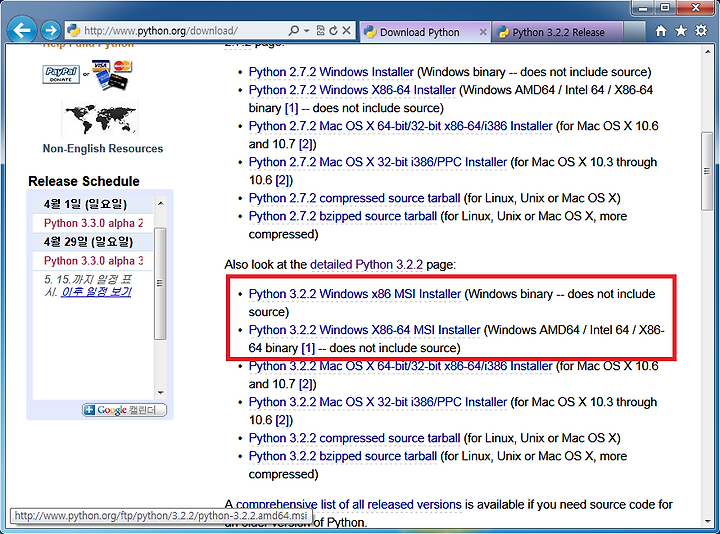Screen dimensions: 720x534
Task: Go back with the browser back arrow
Action: [22, 30]
